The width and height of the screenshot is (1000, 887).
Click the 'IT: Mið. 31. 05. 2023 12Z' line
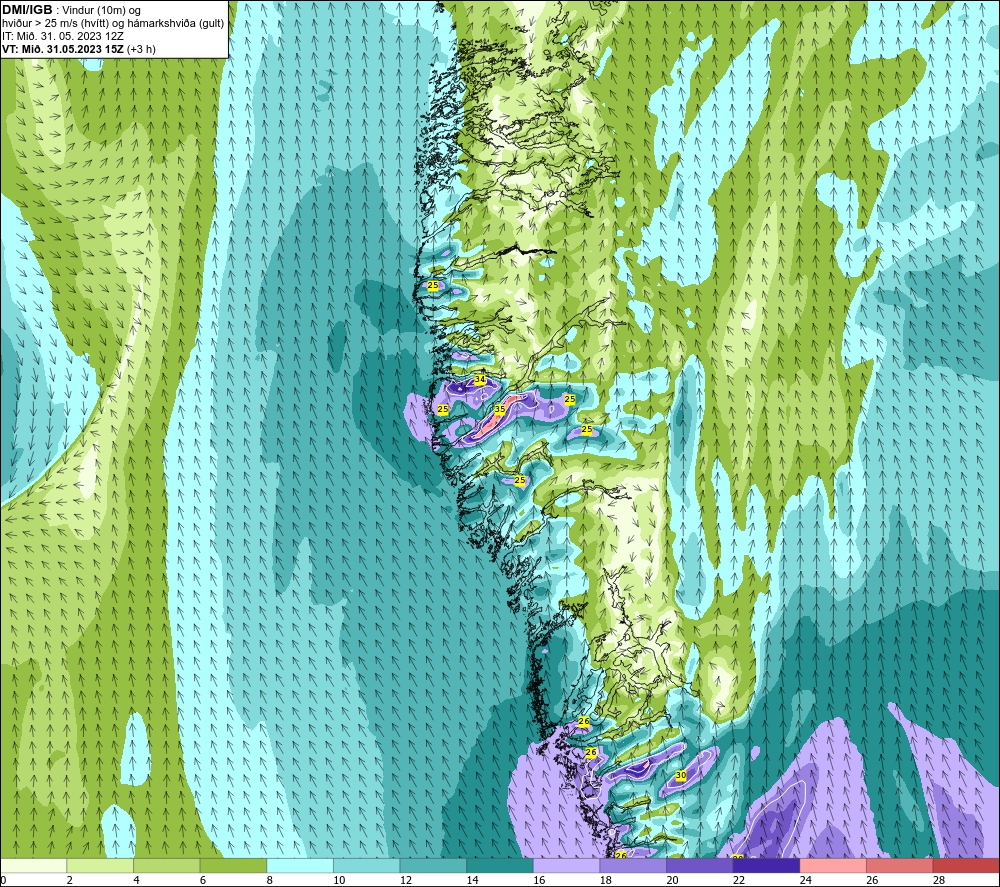pyautogui.click(x=62, y=36)
